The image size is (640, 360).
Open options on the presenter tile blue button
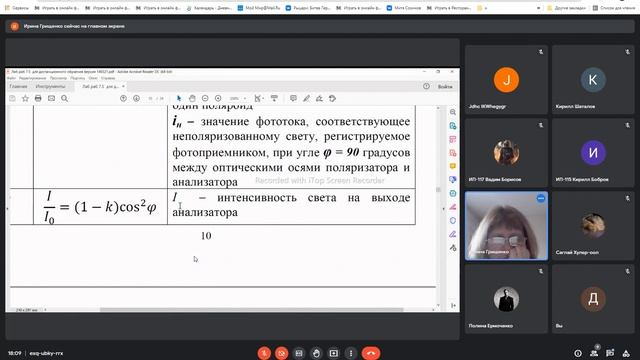540,198
